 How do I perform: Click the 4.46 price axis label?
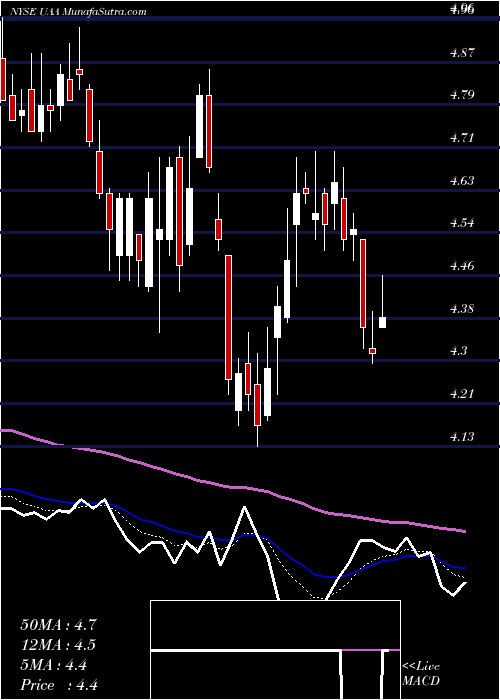coord(461,266)
